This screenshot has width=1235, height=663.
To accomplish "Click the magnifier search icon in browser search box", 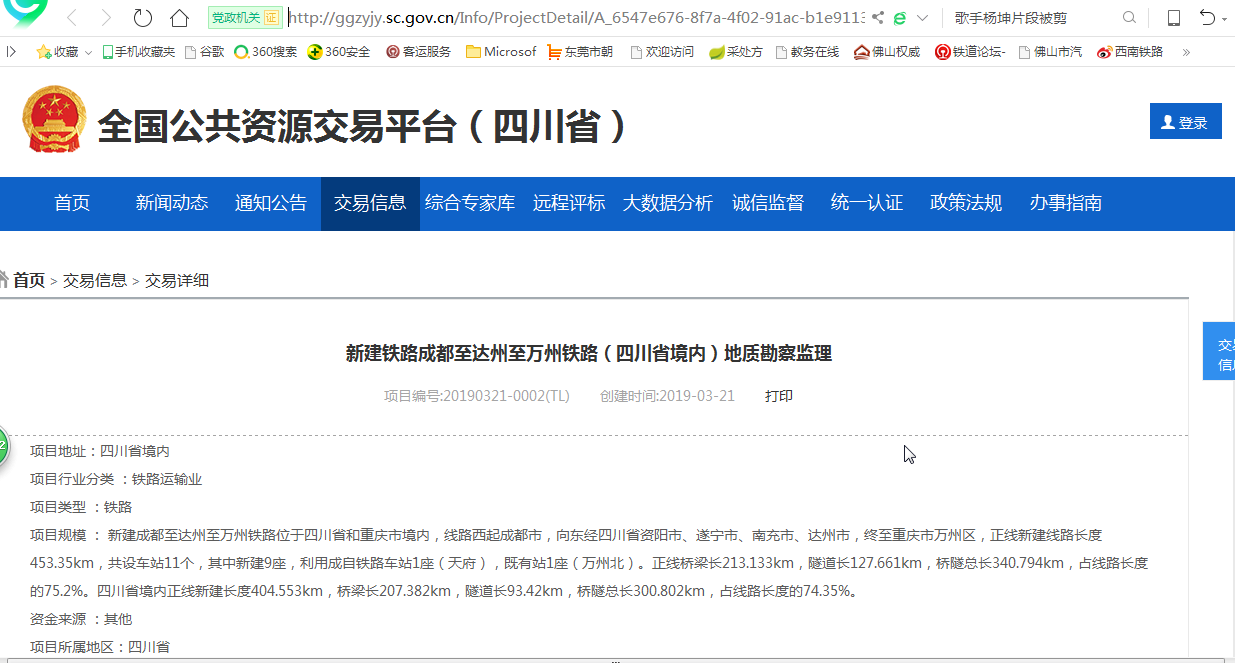I will (1129, 18).
